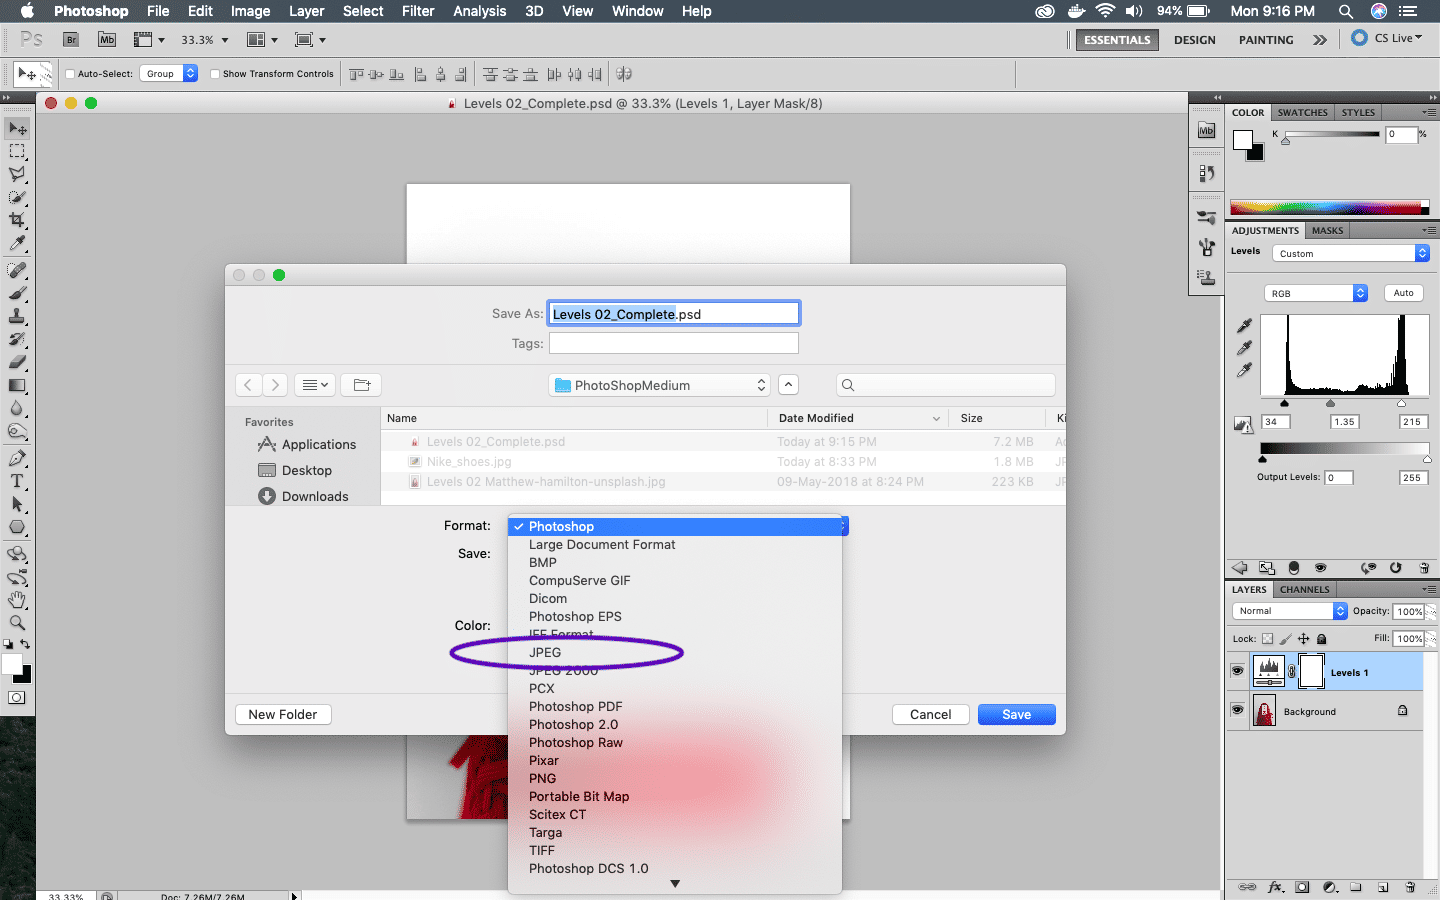Hide the Background layer visibility eye
The height and width of the screenshot is (900, 1440).
(x=1237, y=710)
